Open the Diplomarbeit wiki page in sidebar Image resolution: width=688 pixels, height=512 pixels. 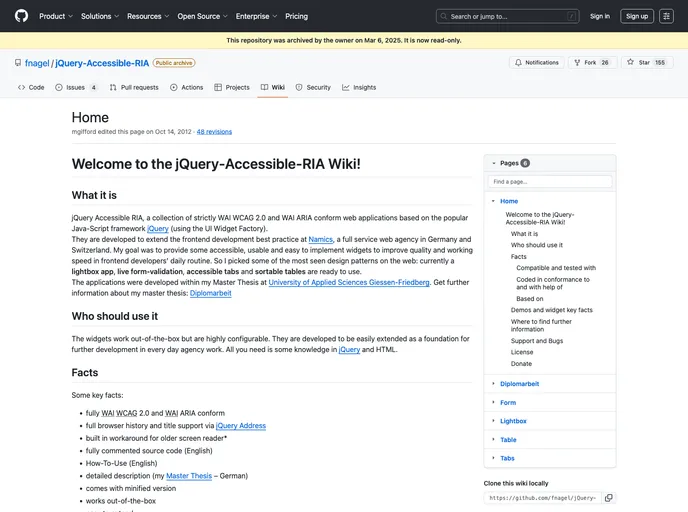[x=520, y=384]
